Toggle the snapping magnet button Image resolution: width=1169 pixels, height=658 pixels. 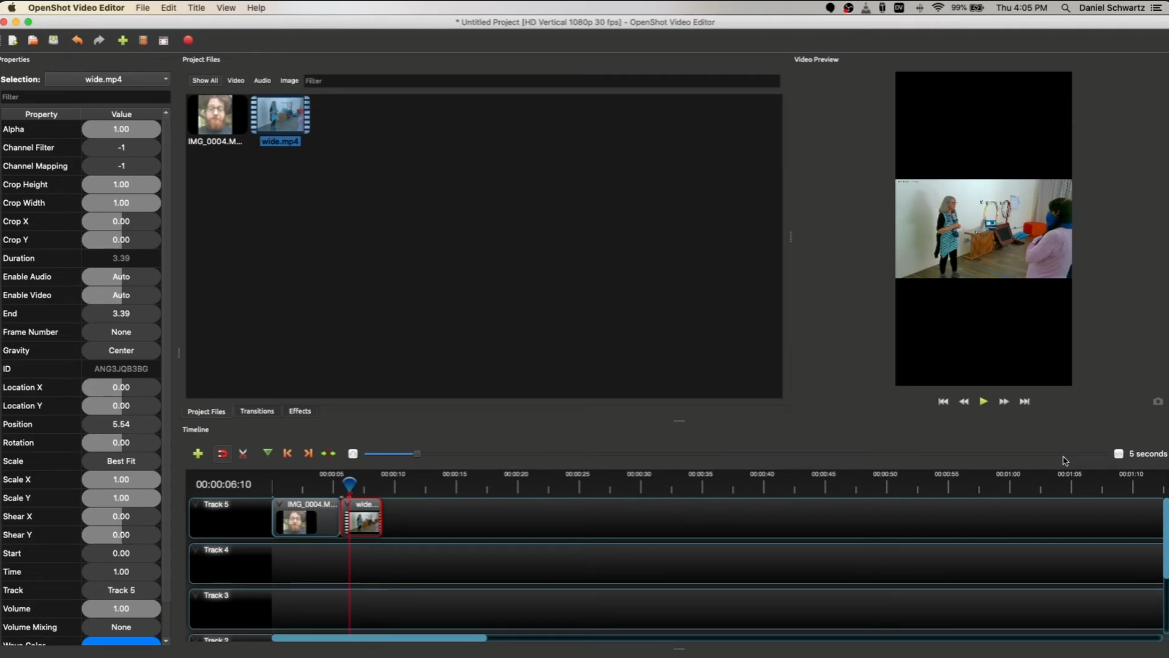pos(222,453)
